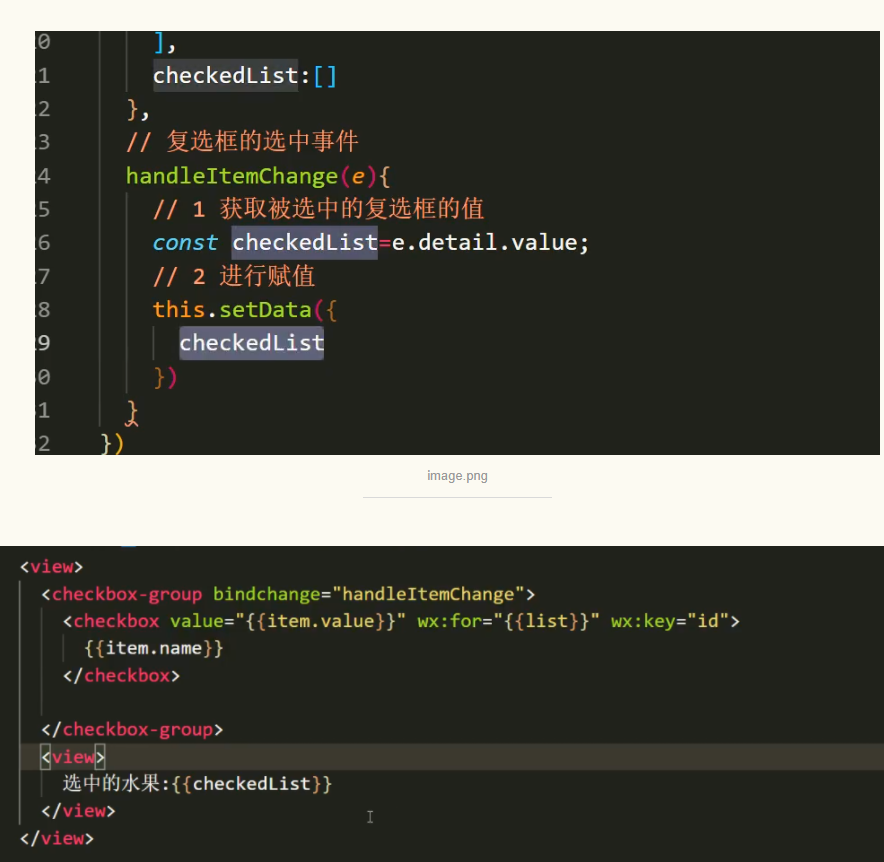
Task: Click the highlighted inner <view> tag
Action: pos(73,757)
